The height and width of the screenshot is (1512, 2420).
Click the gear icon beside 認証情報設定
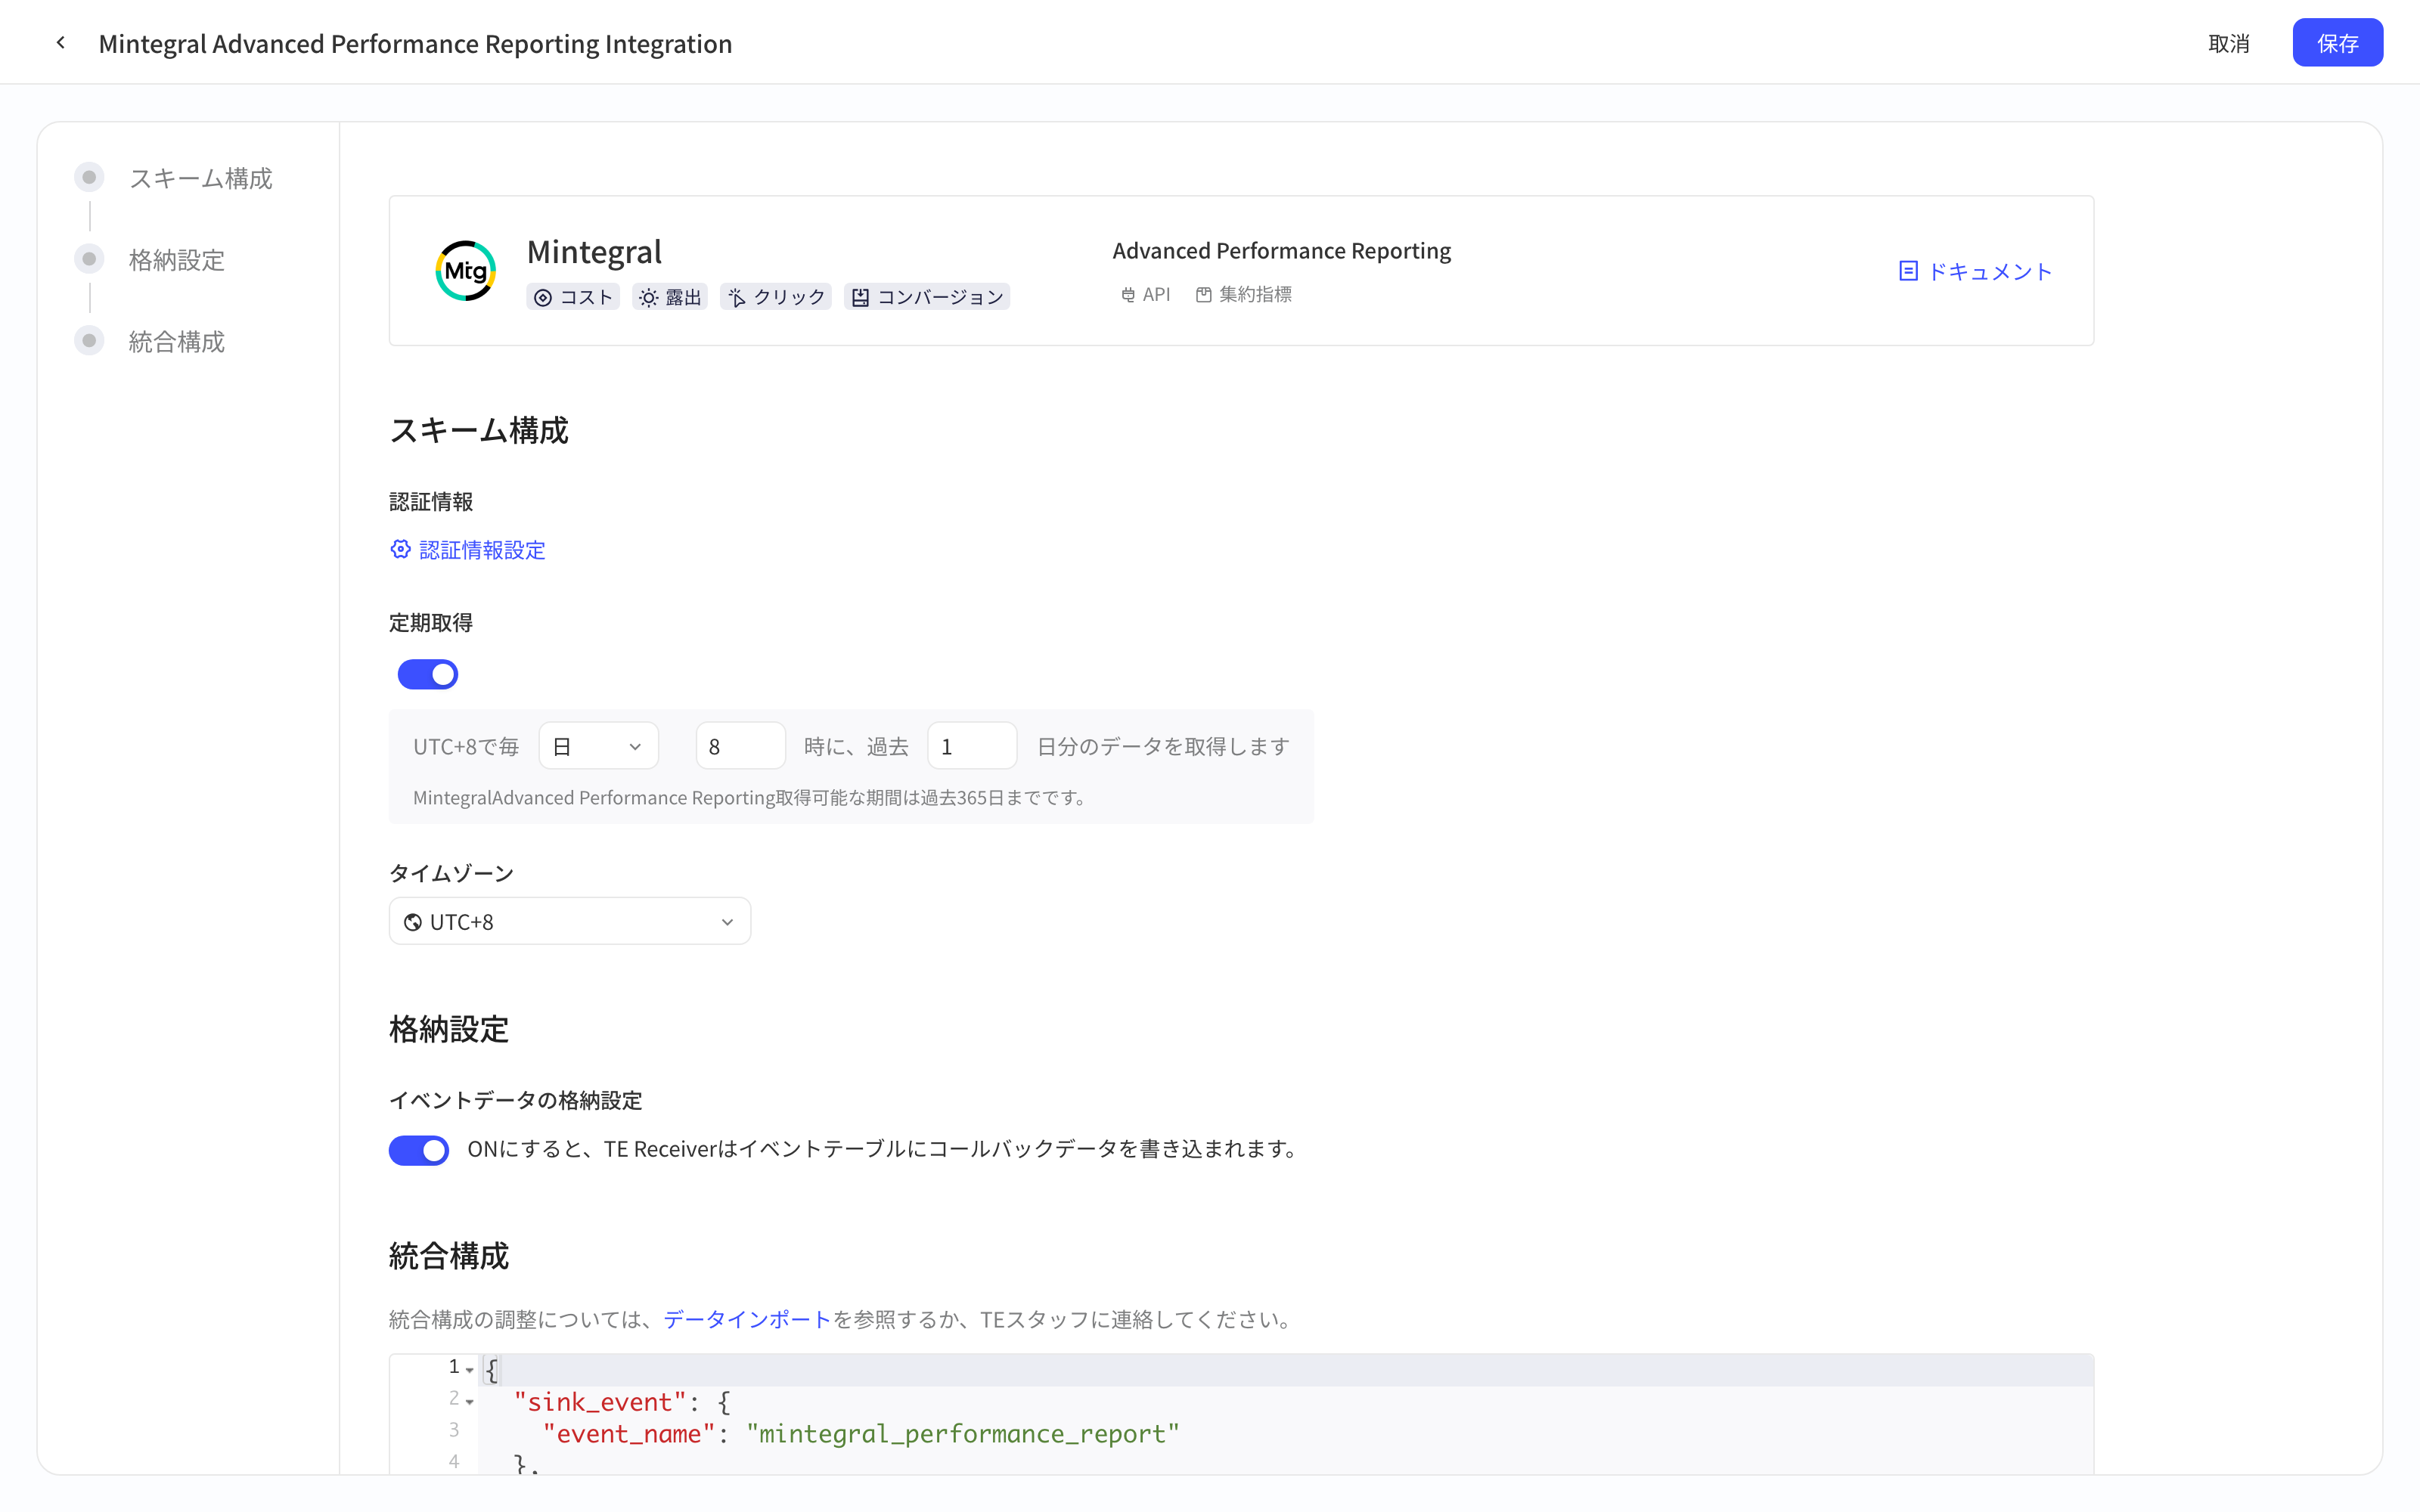click(x=400, y=549)
